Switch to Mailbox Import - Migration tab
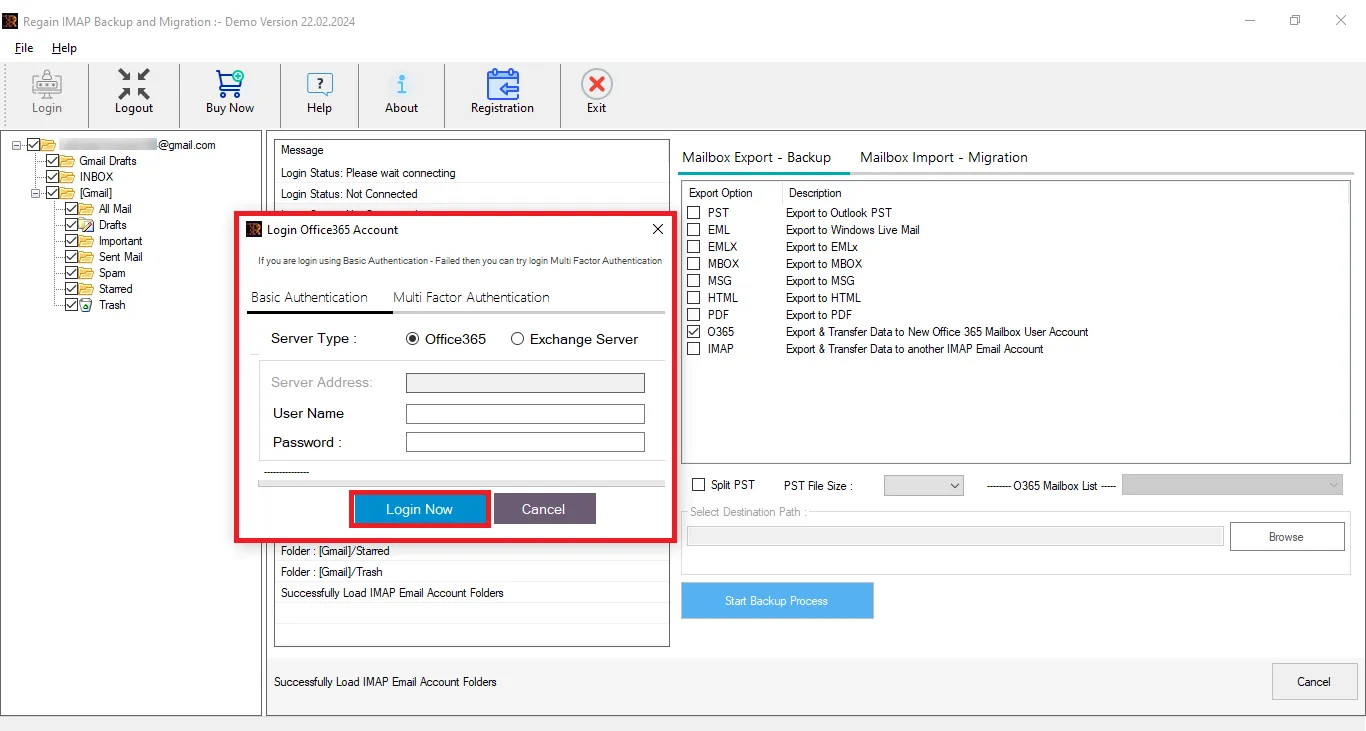The width and height of the screenshot is (1366, 731). pos(944,157)
